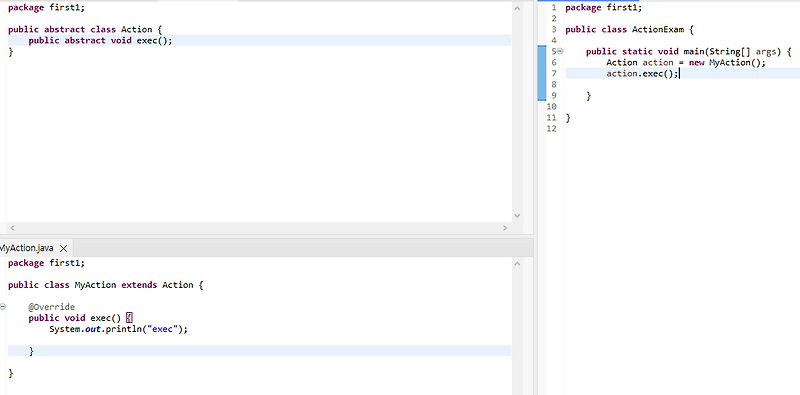This screenshot has height=395, width=800.
Task: Collapse the main method fold marker
Action: [x=560, y=51]
